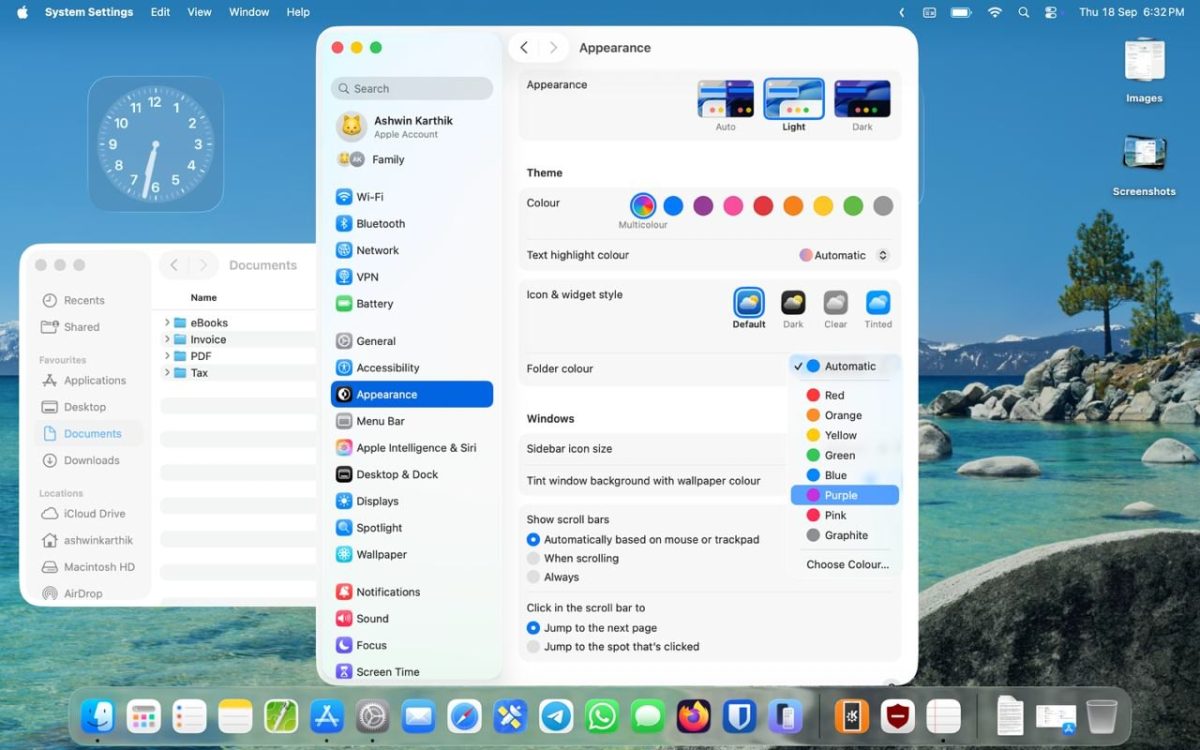Open Spotlight search in menu bar
The image size is (1200, 750).
click(x=1023, y=12)
